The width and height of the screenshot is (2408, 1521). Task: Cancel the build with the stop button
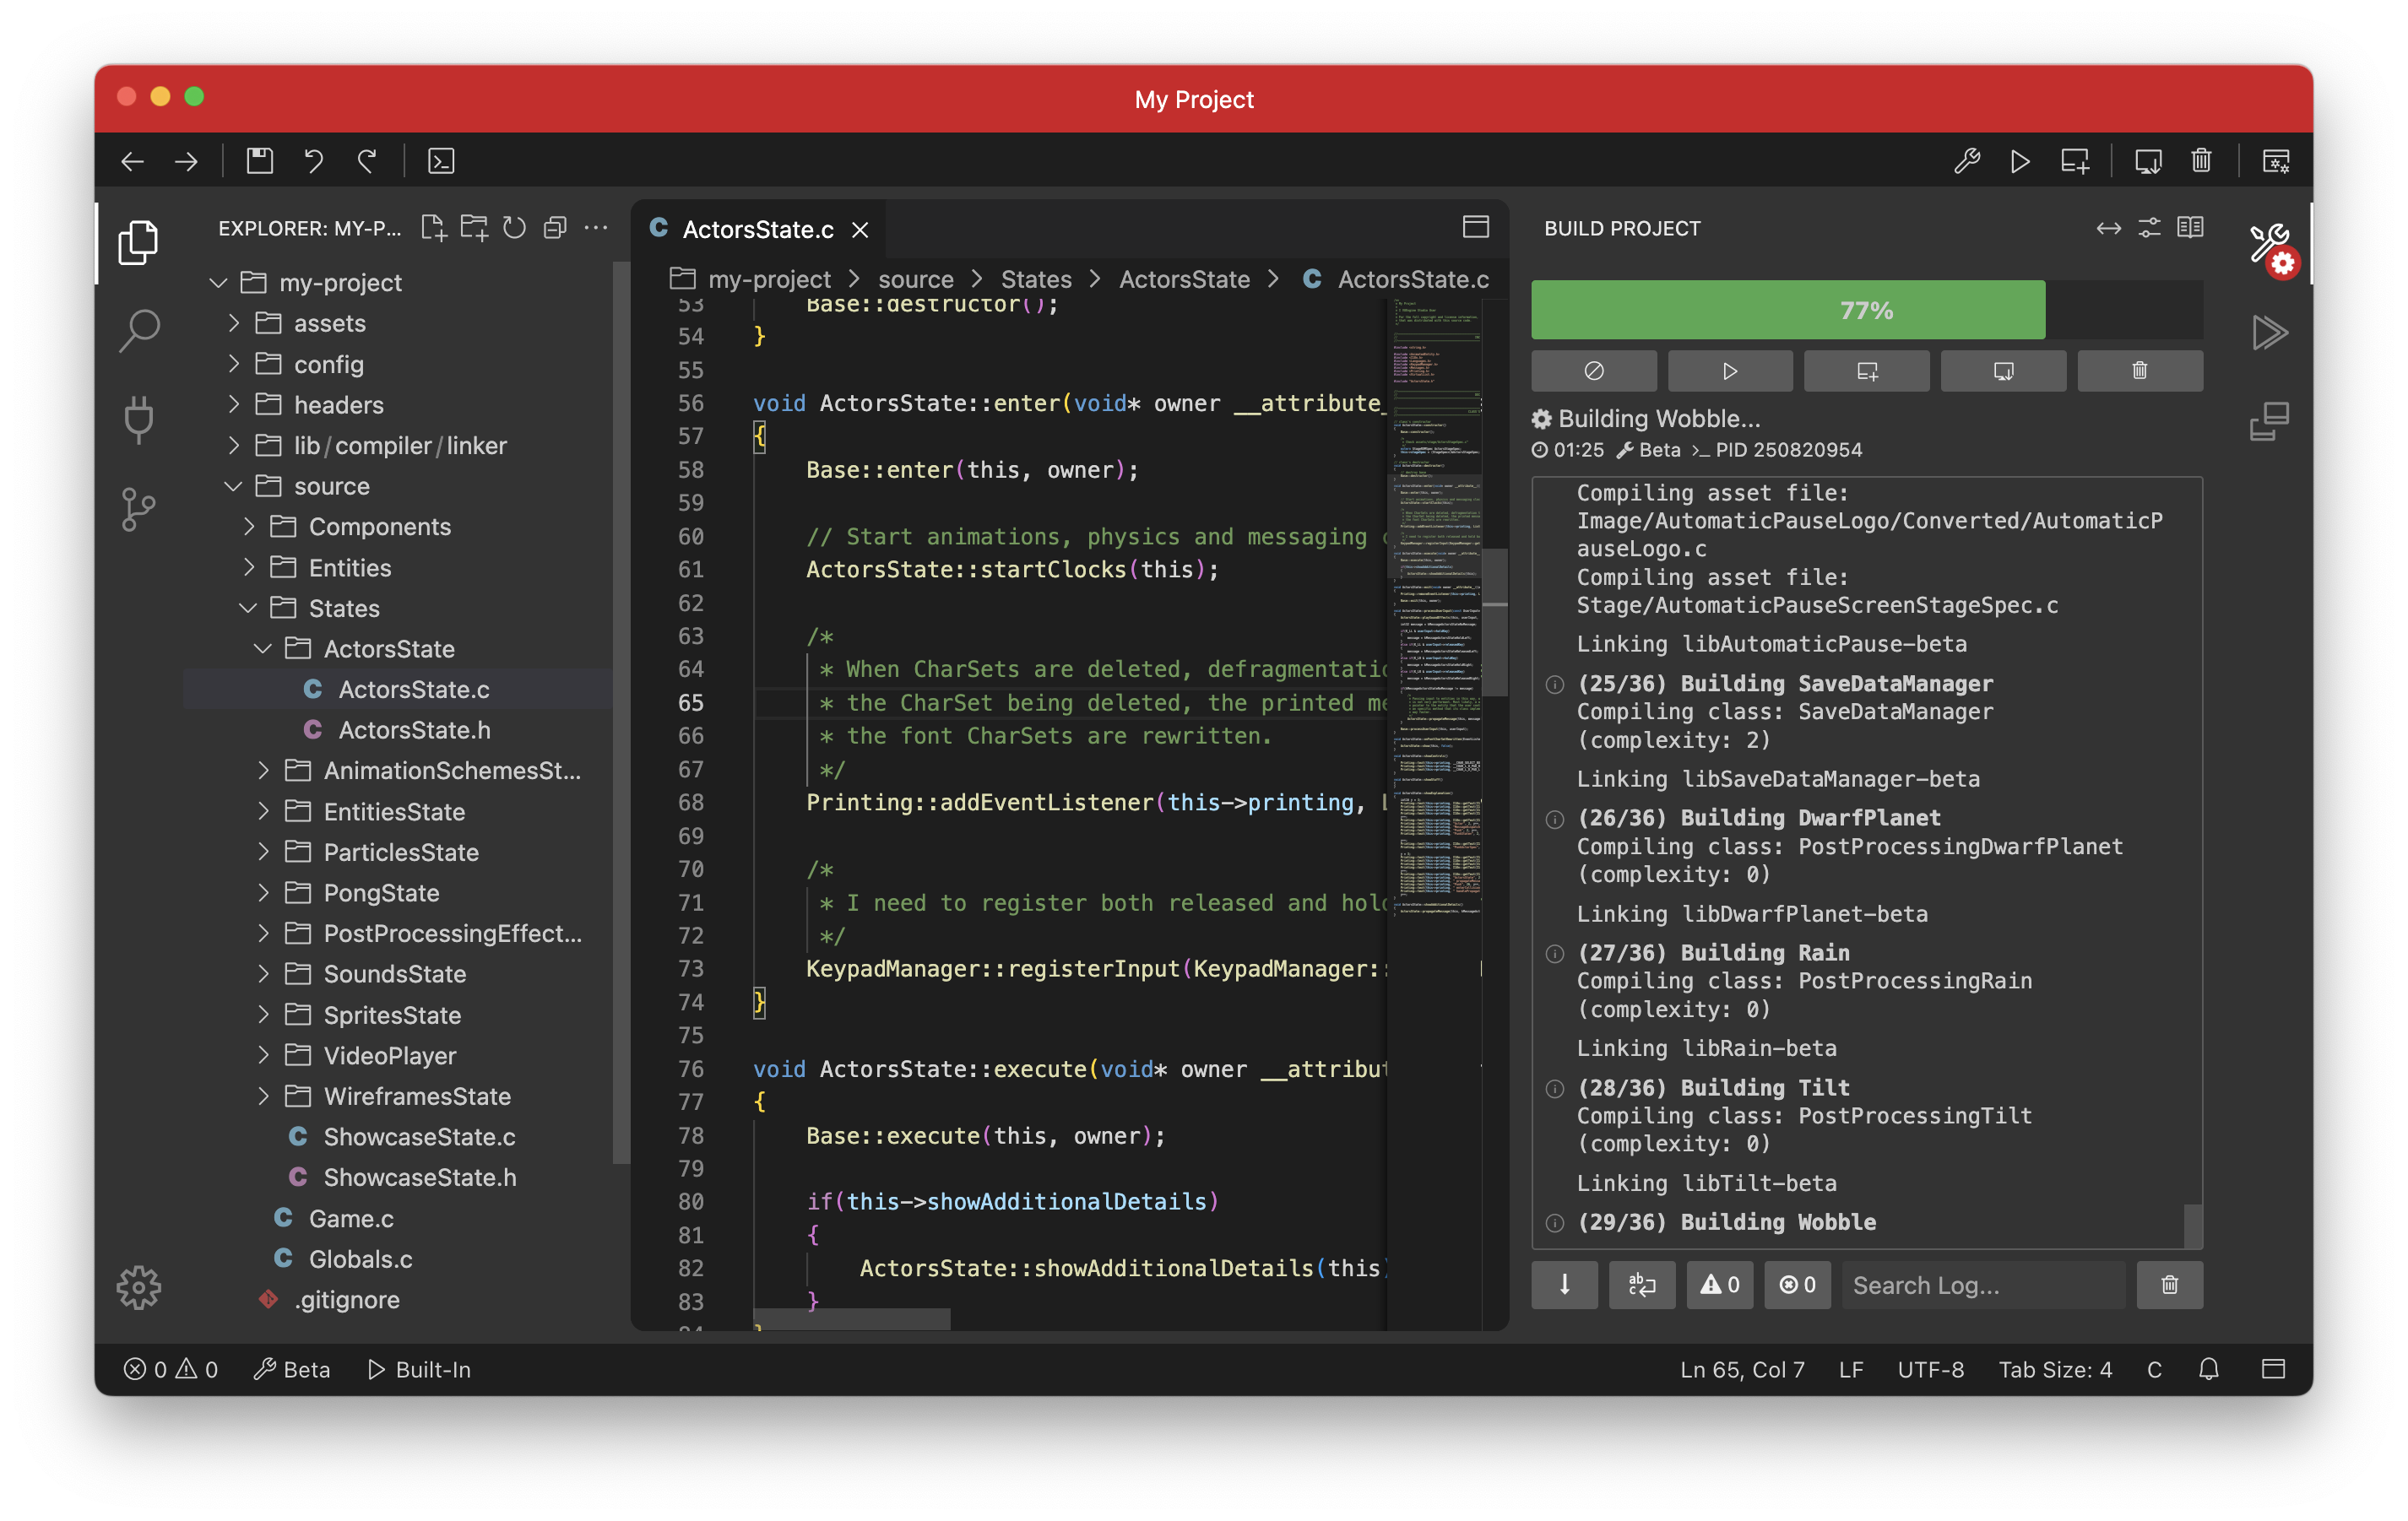[x=1593, y=371]
